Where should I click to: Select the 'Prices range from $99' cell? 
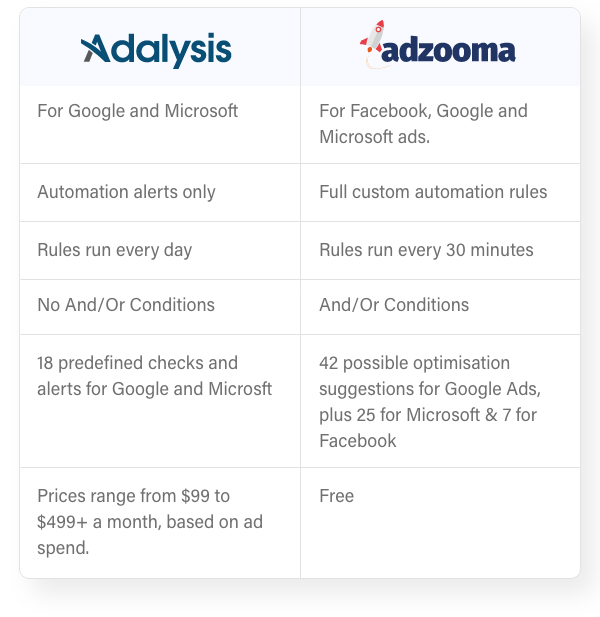pos(160,523)
